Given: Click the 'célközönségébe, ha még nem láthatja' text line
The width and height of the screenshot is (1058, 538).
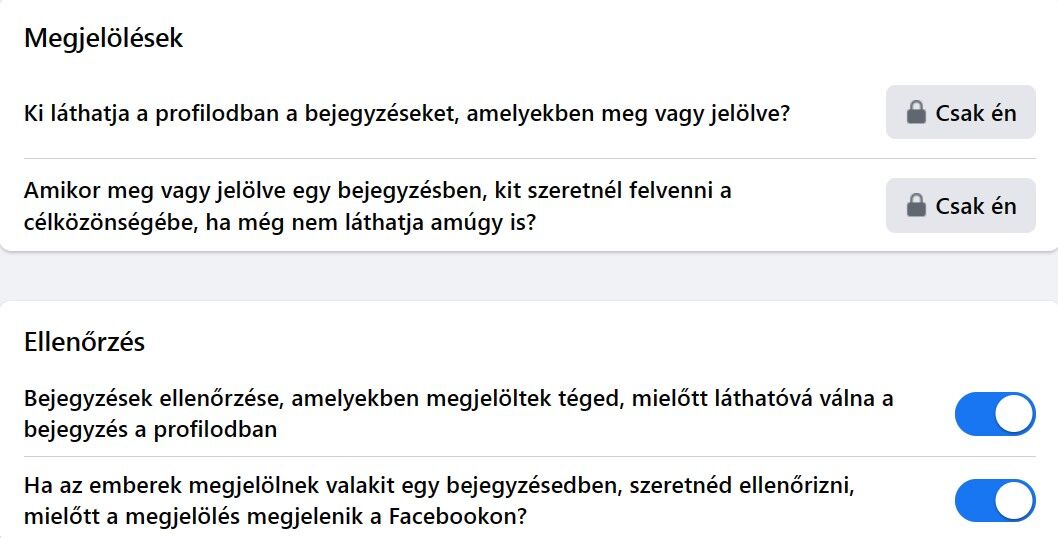Looking at the screenshot, I should click(x=279, y=221).
